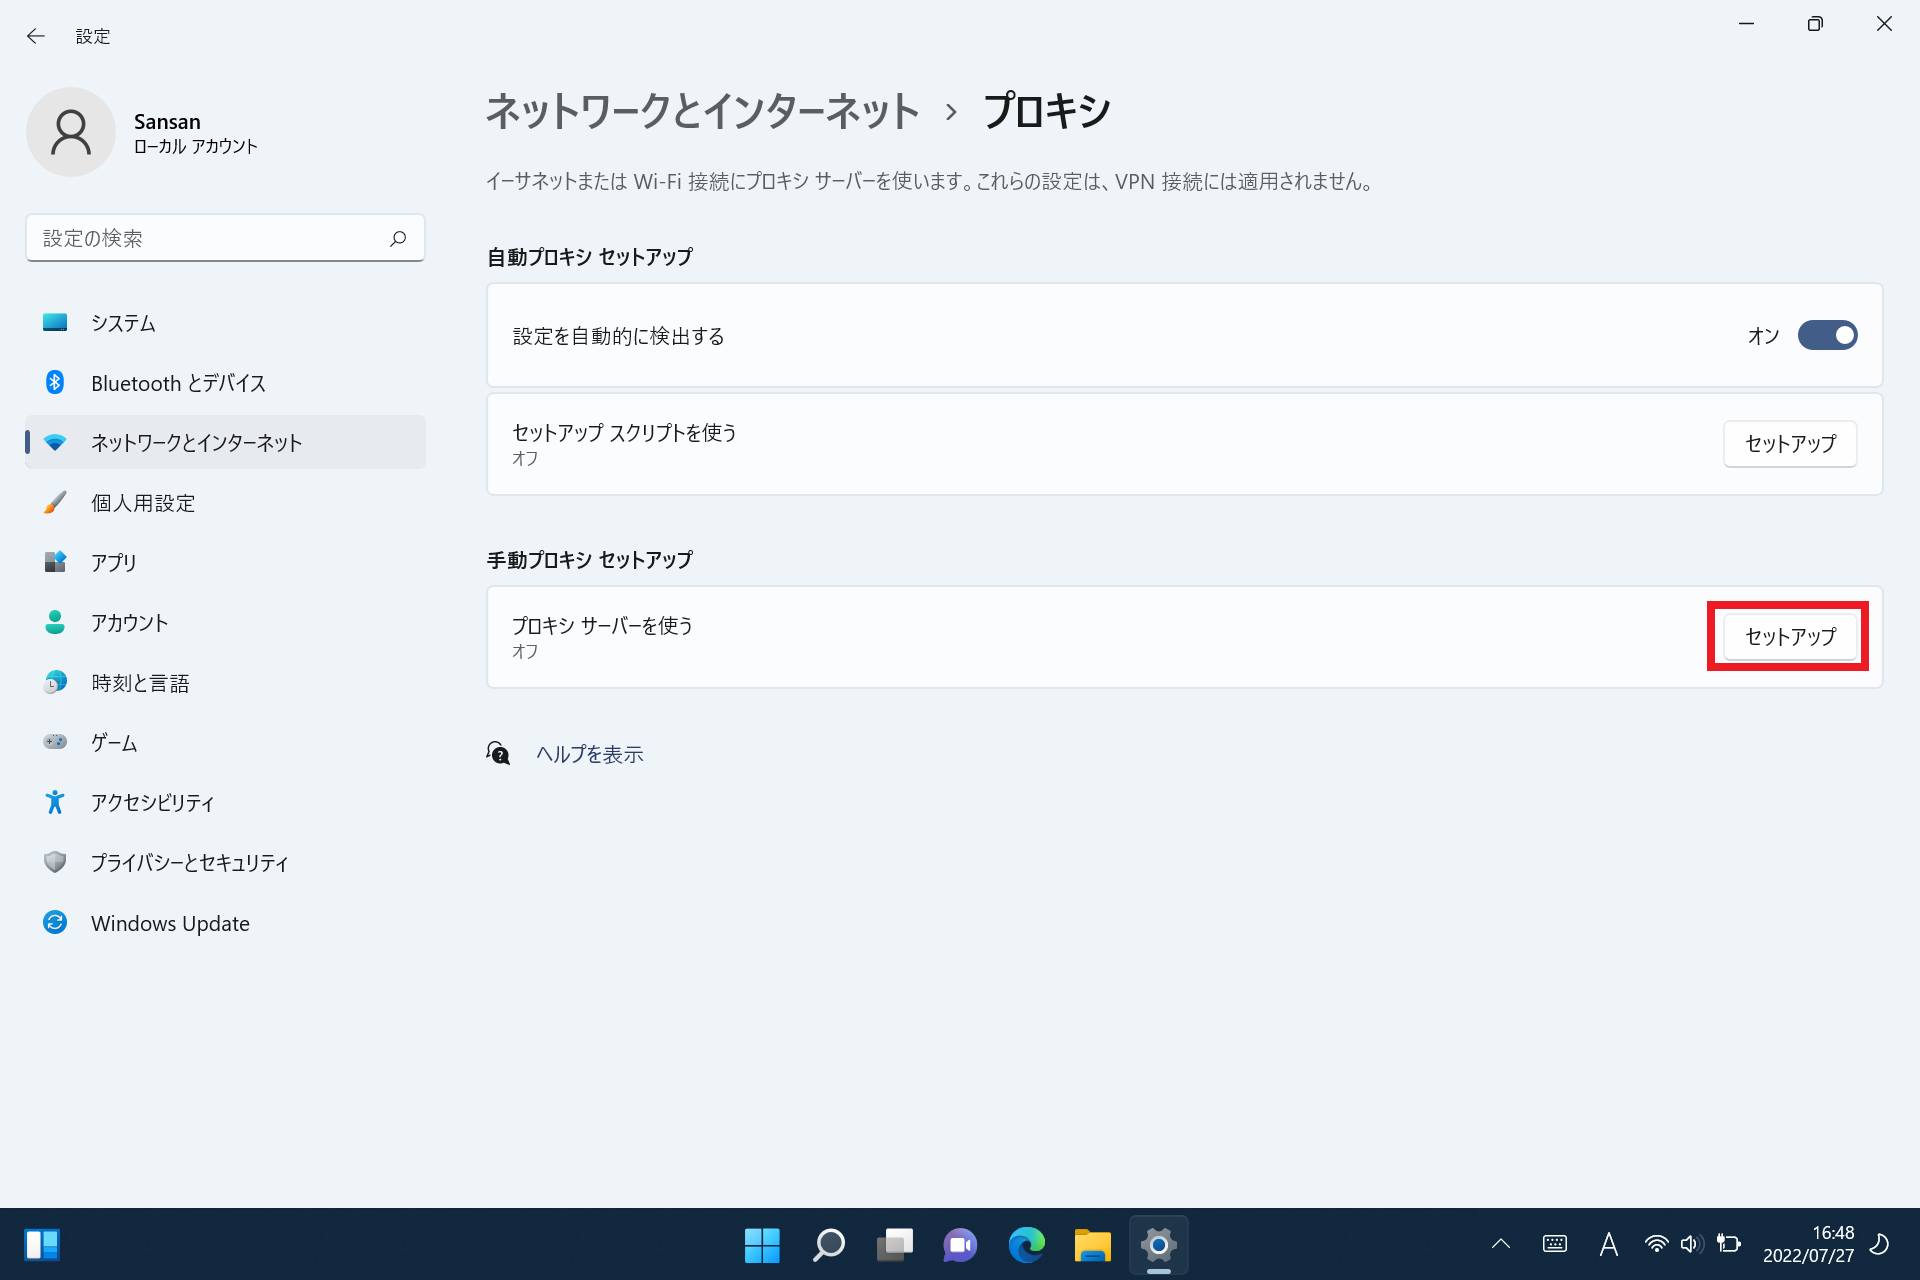
Task: Disable 設定を自動的に検出する toggle
Action: [x=1827, y=335]
